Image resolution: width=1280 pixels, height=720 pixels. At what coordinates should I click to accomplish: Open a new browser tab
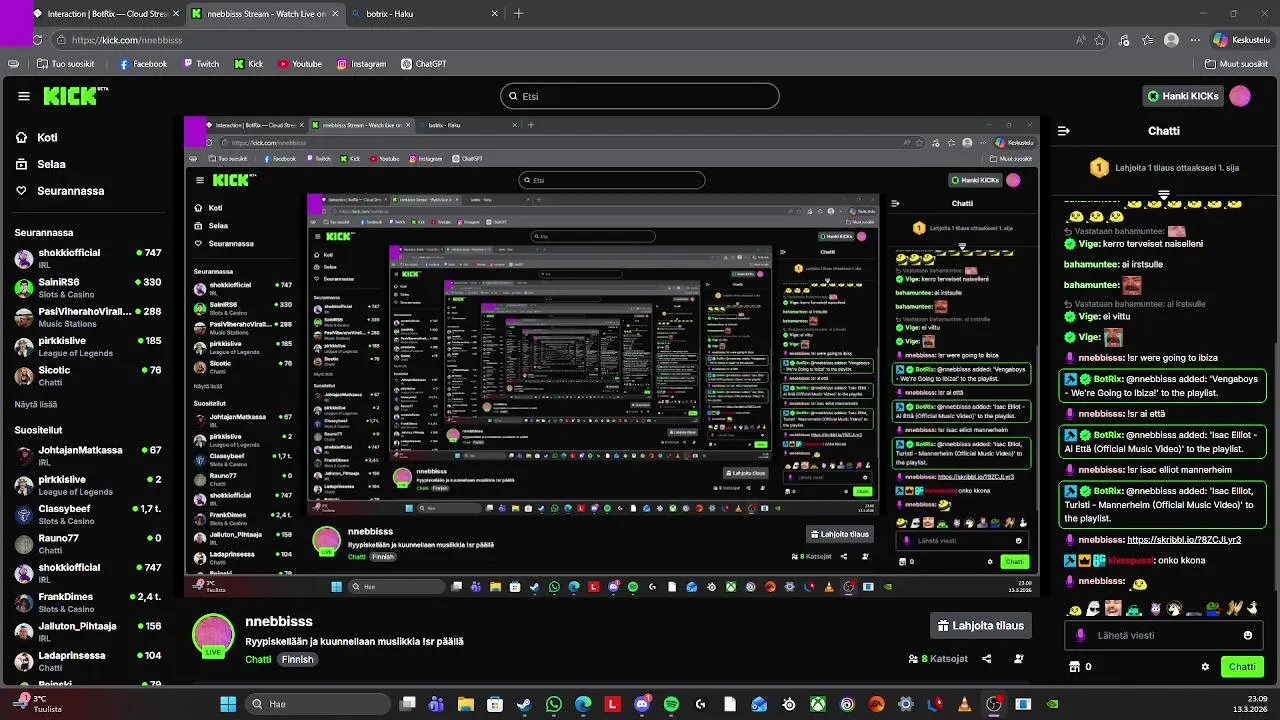coord(518,14)
